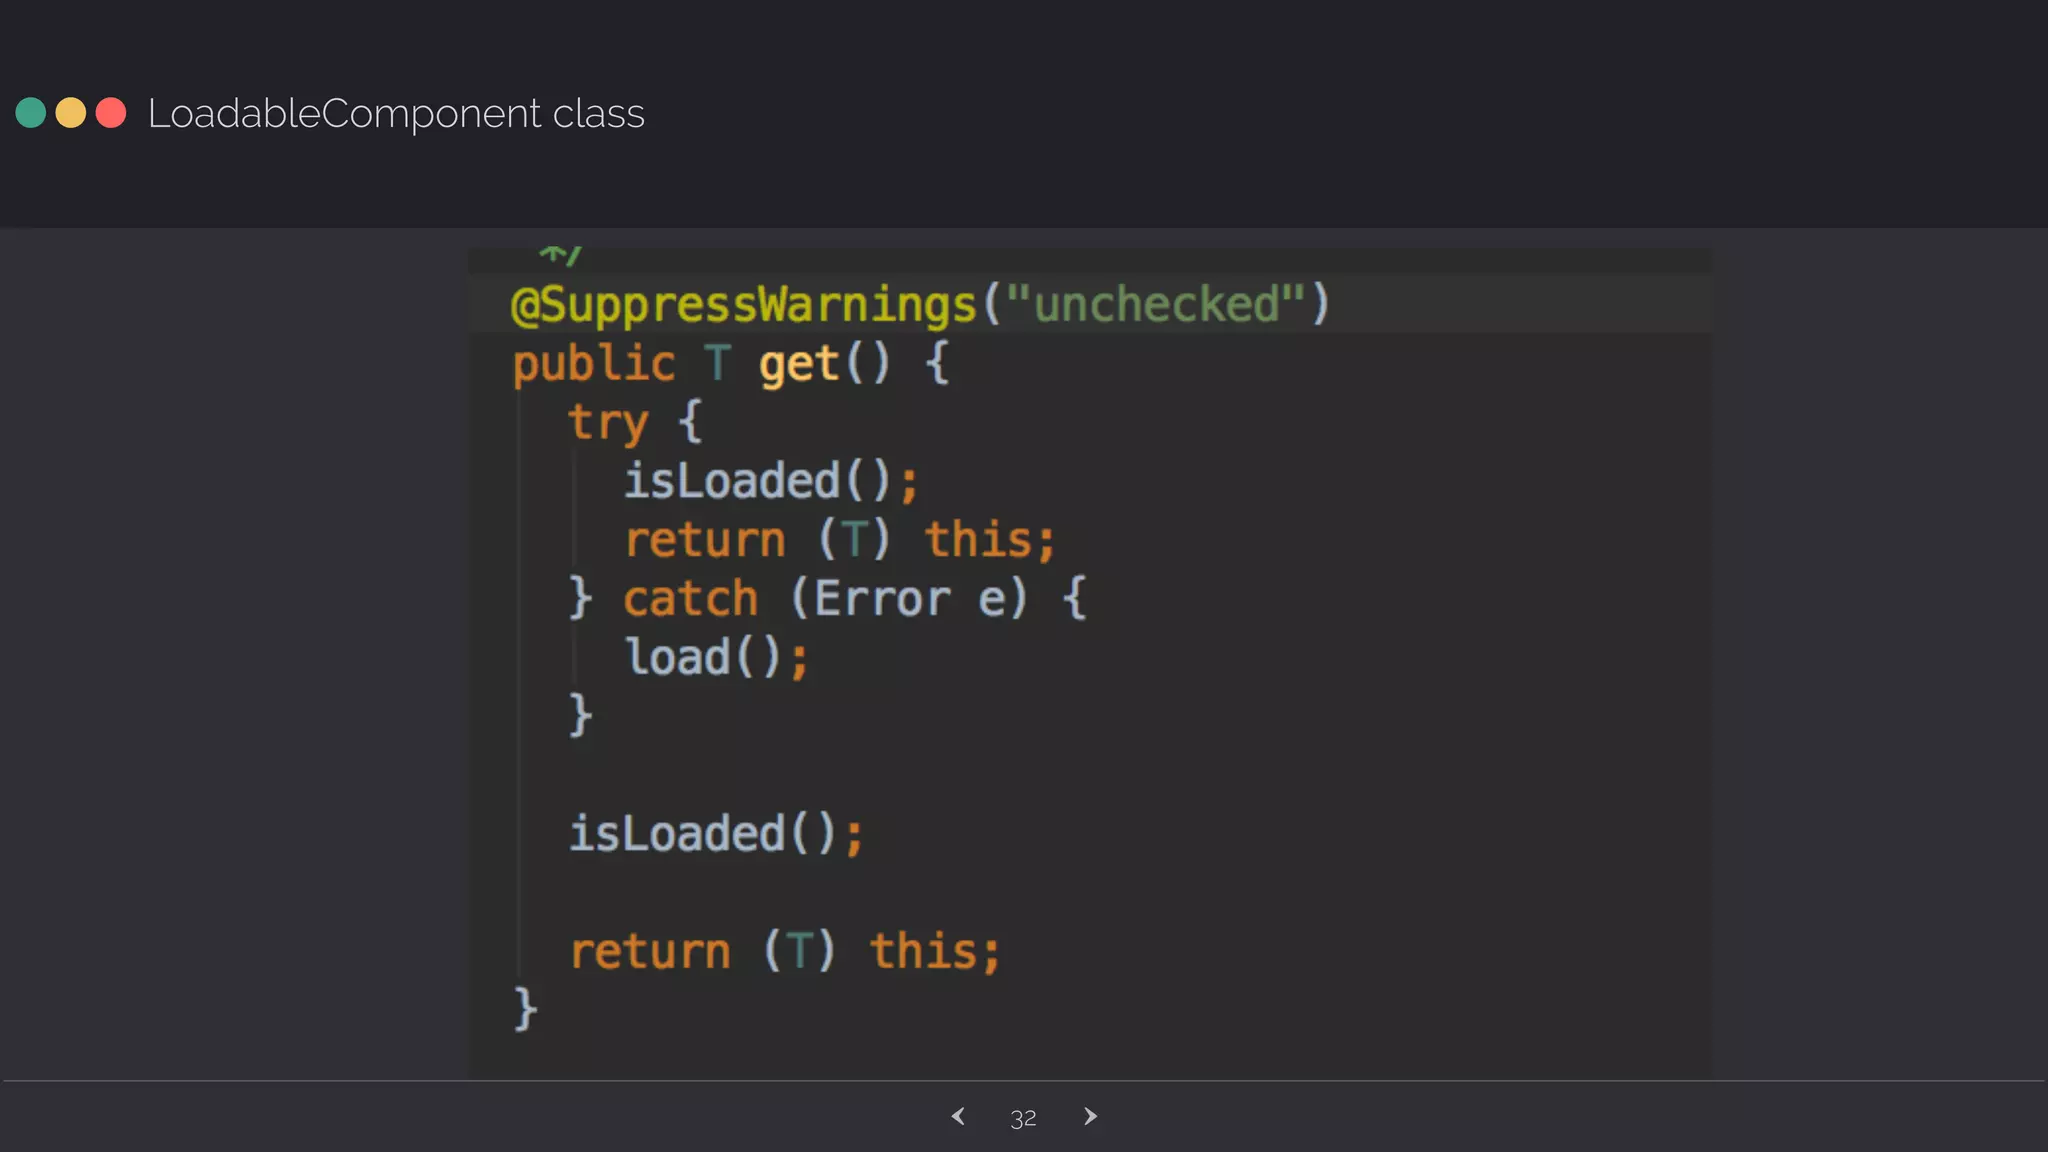
Task: Click the public T get() declaration
Action: 730,363
